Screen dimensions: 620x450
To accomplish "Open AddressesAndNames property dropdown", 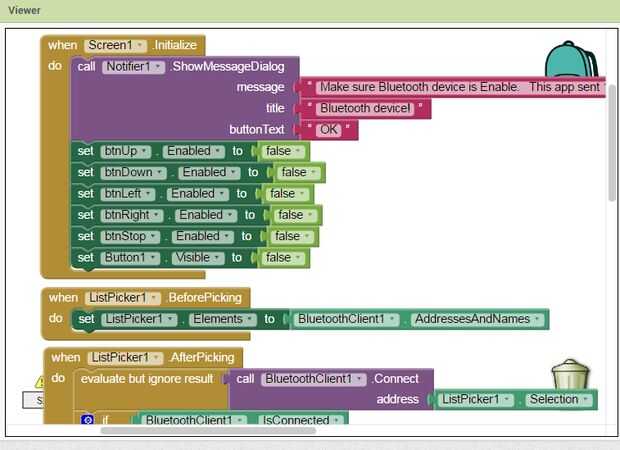I will click(478, 319).
